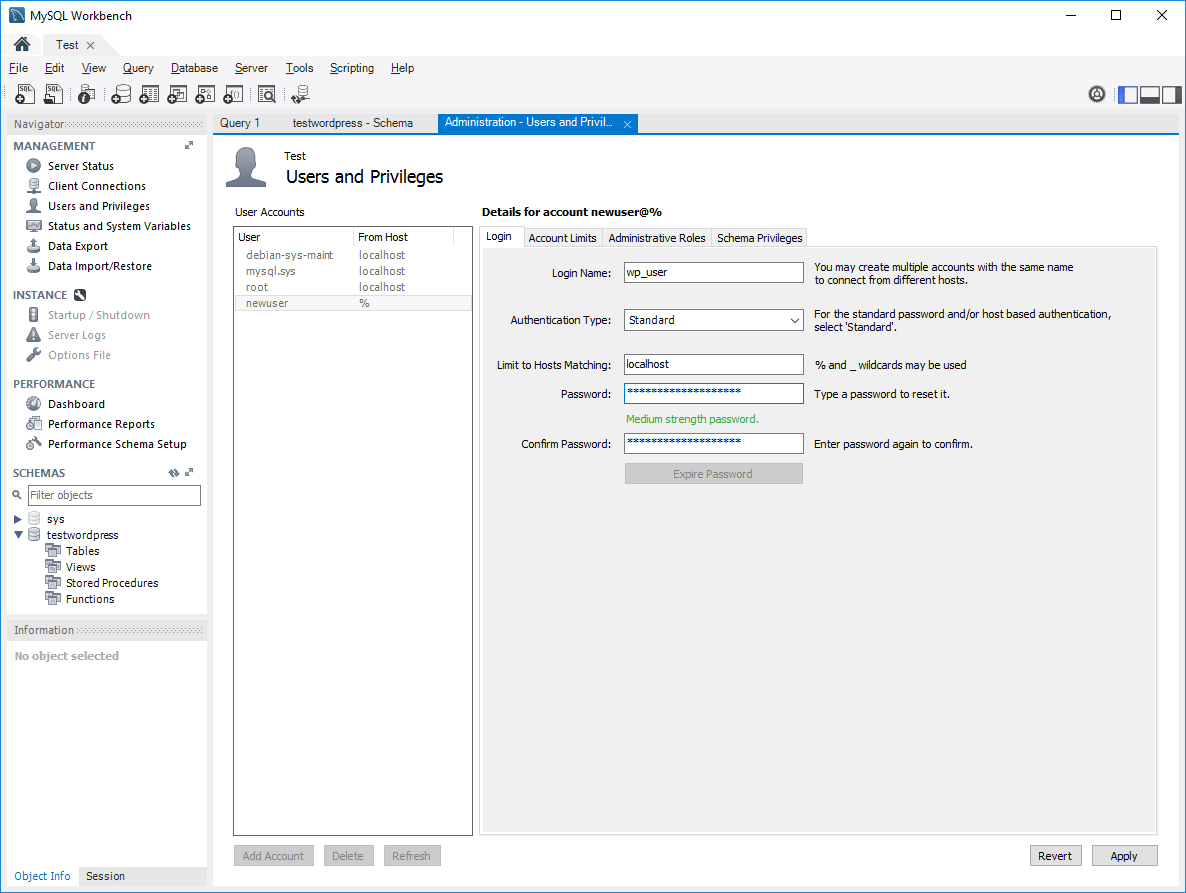The height and width of the screenshot is (893, 1186).
Task: Revert the account changes
Action: pos(1055,856)
